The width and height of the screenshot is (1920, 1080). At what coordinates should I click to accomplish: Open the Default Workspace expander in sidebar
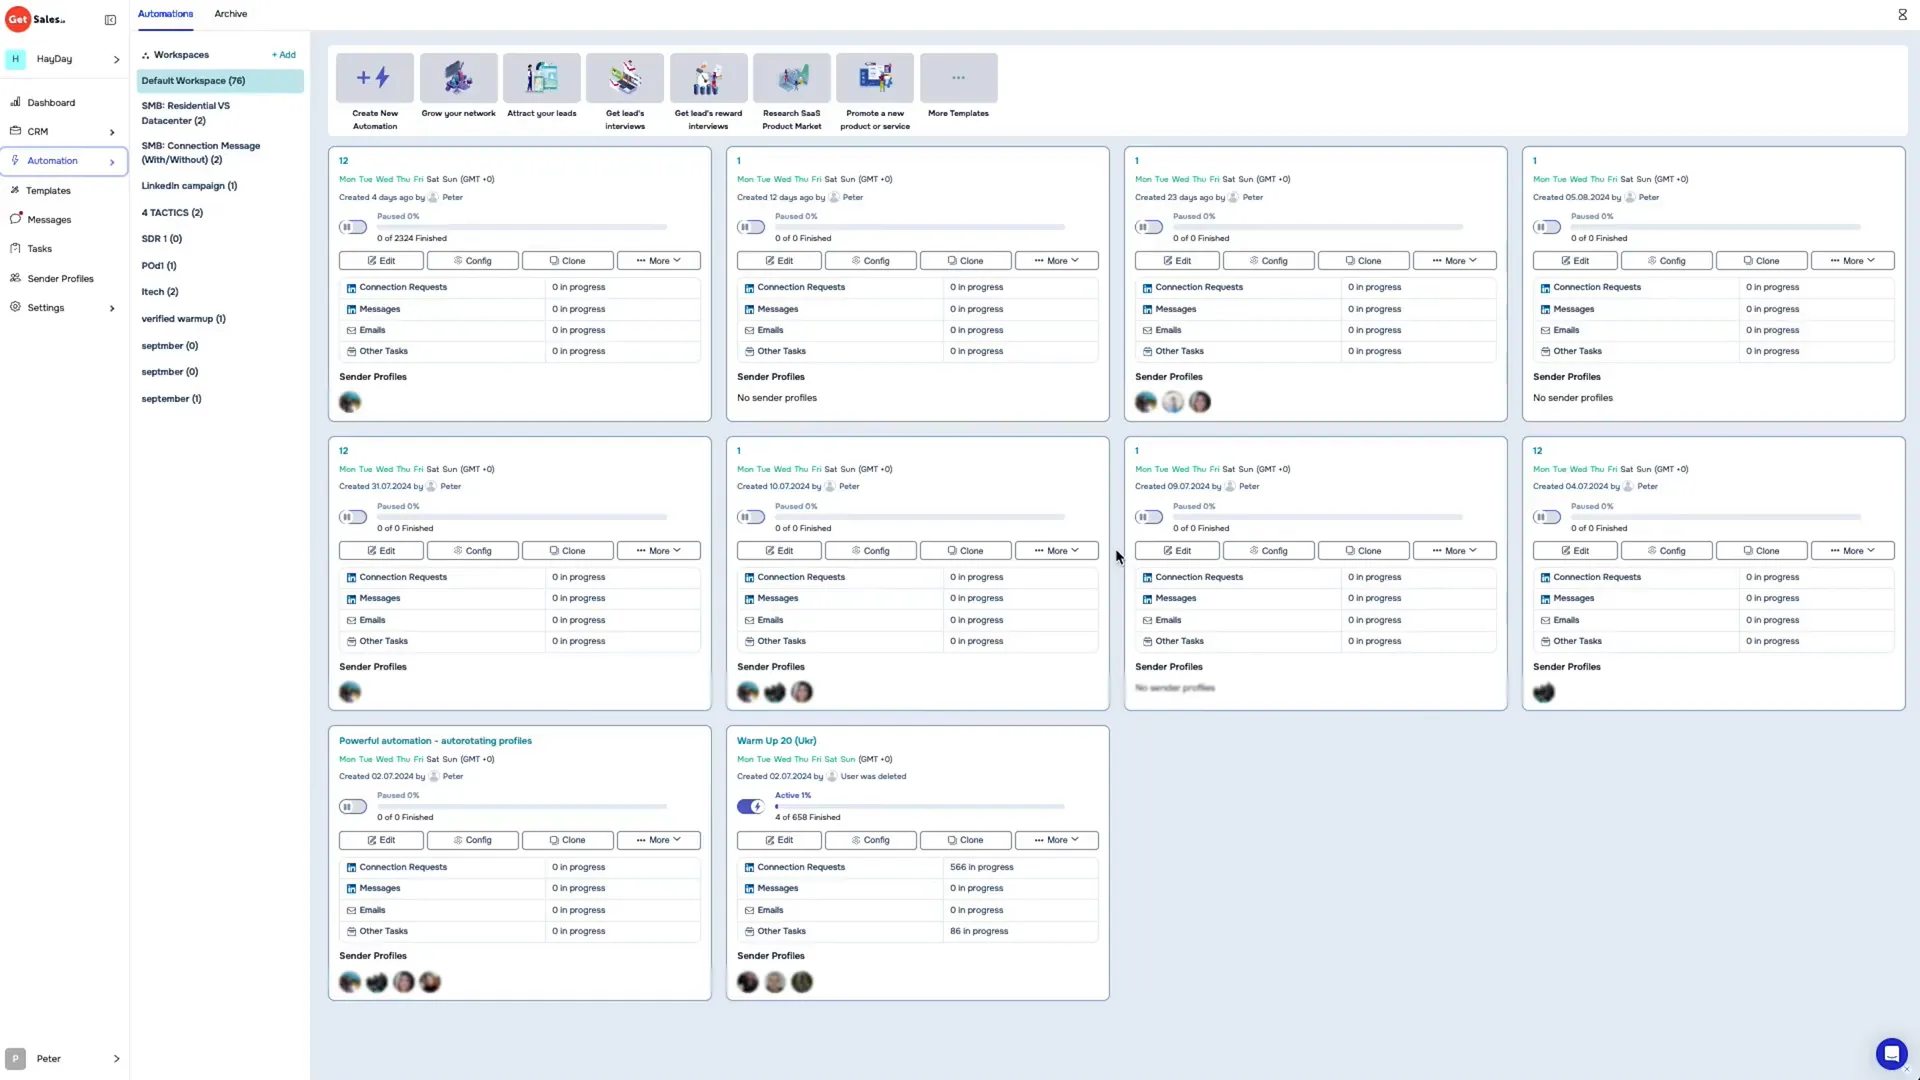pyautogui.click(x=194, y=80)
